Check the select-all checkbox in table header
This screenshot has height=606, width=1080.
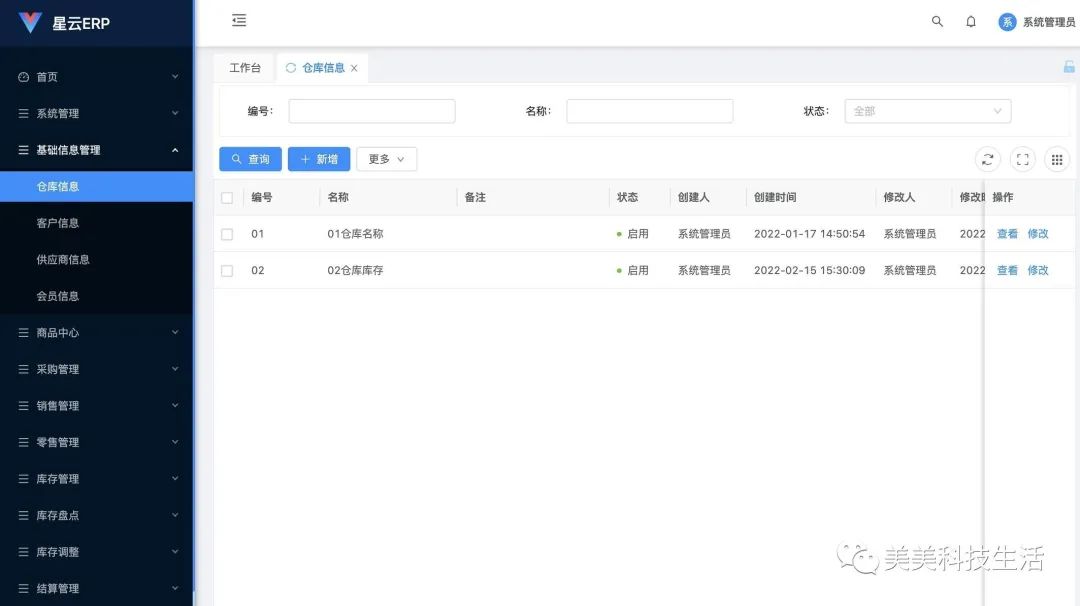point(226,197)
